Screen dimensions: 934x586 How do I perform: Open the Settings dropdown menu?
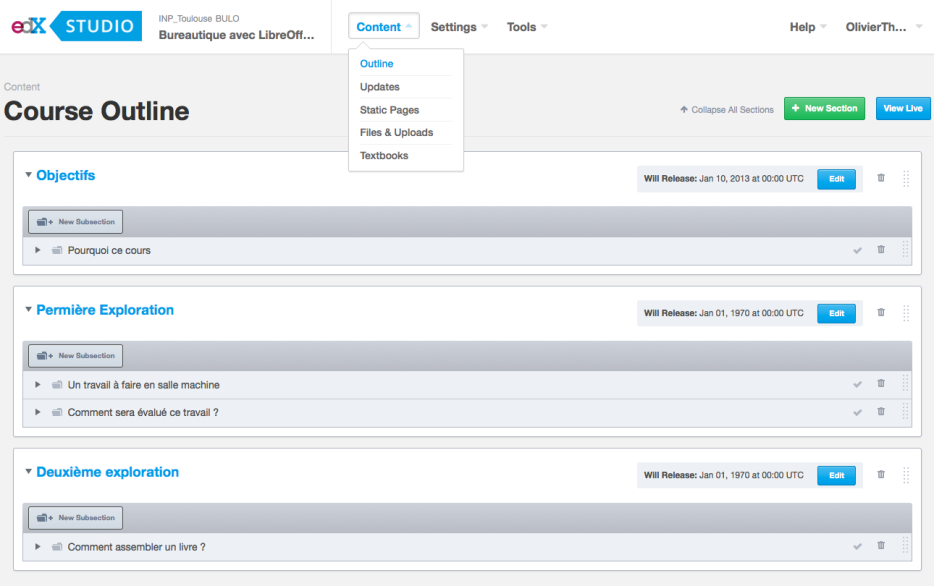459,27
